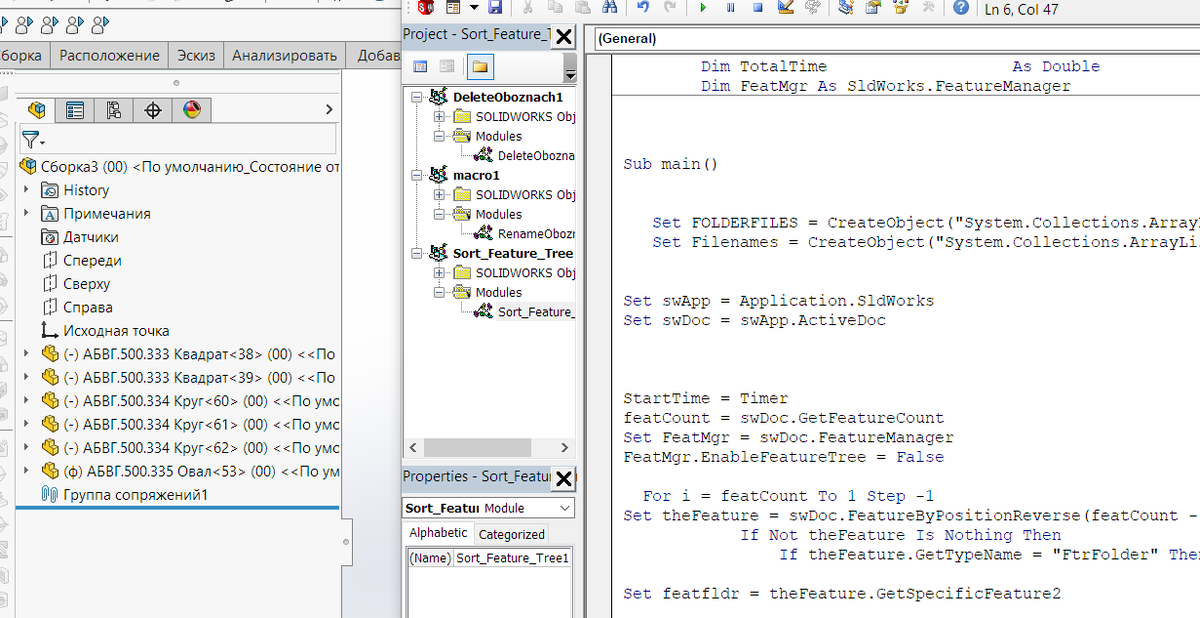The image size is (1200, 618).
Task: Close the Properties panel
Action: pos(564,479)
